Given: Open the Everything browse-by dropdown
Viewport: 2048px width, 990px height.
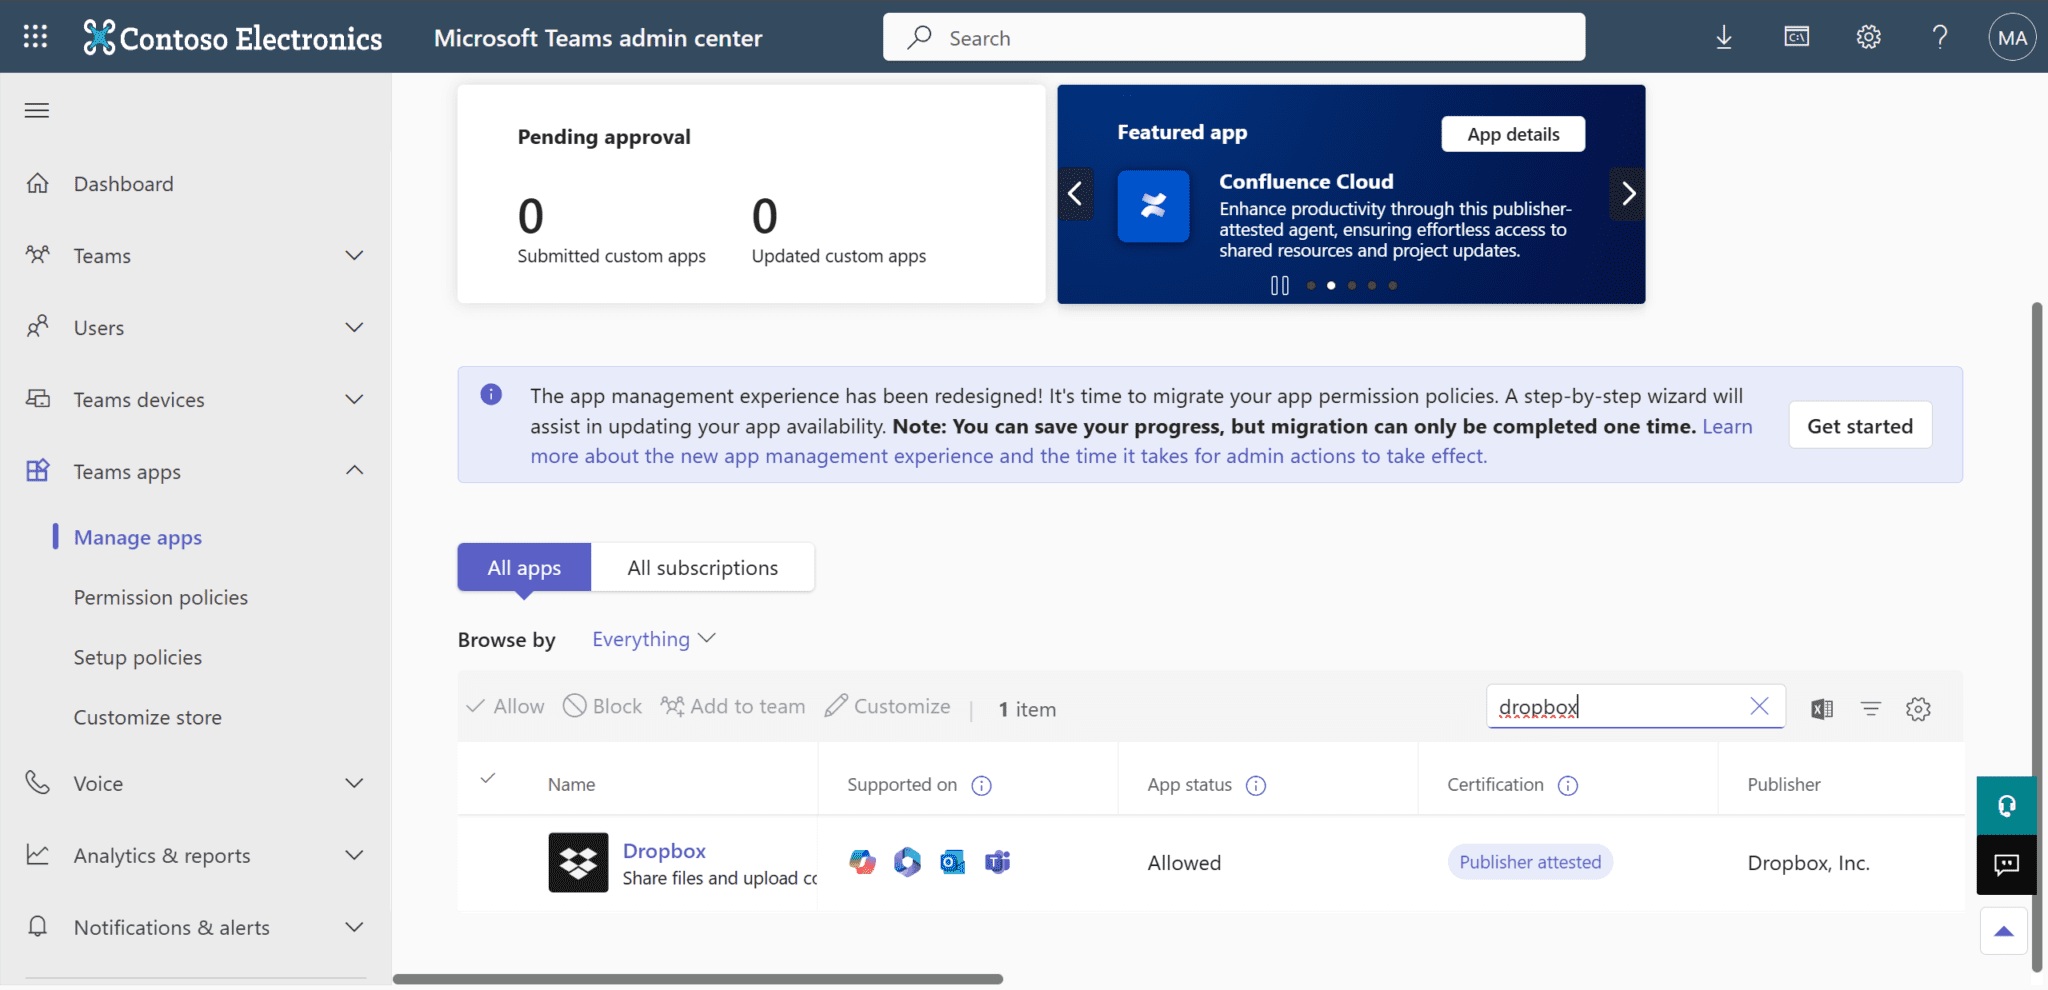Looking at the screenshot, I should click(653, 638).
